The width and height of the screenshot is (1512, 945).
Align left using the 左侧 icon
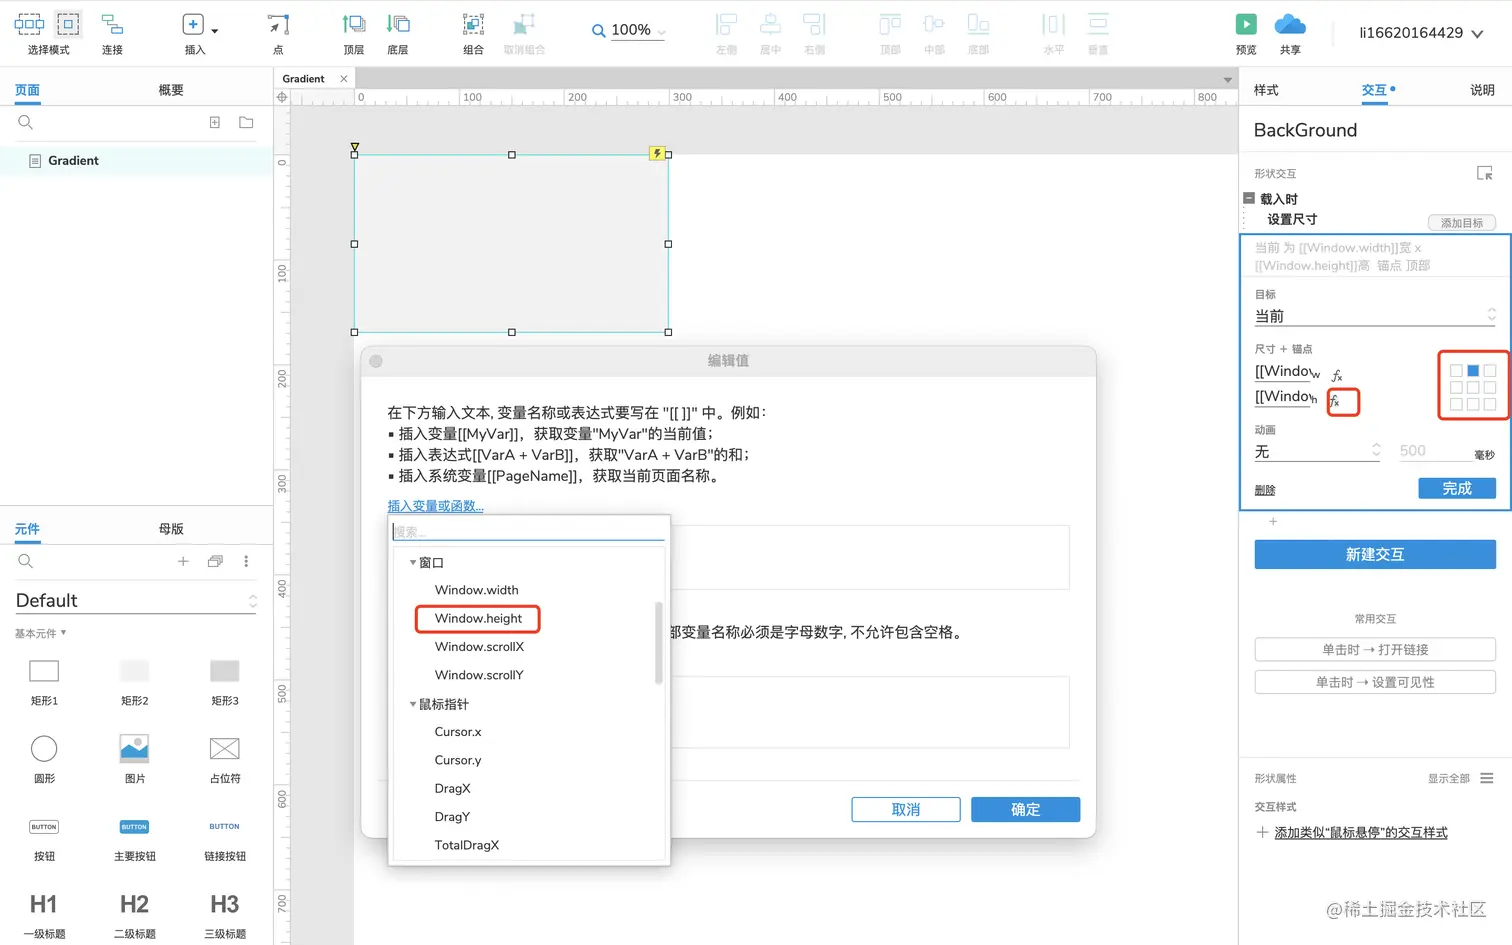click(x=726, y=24)
